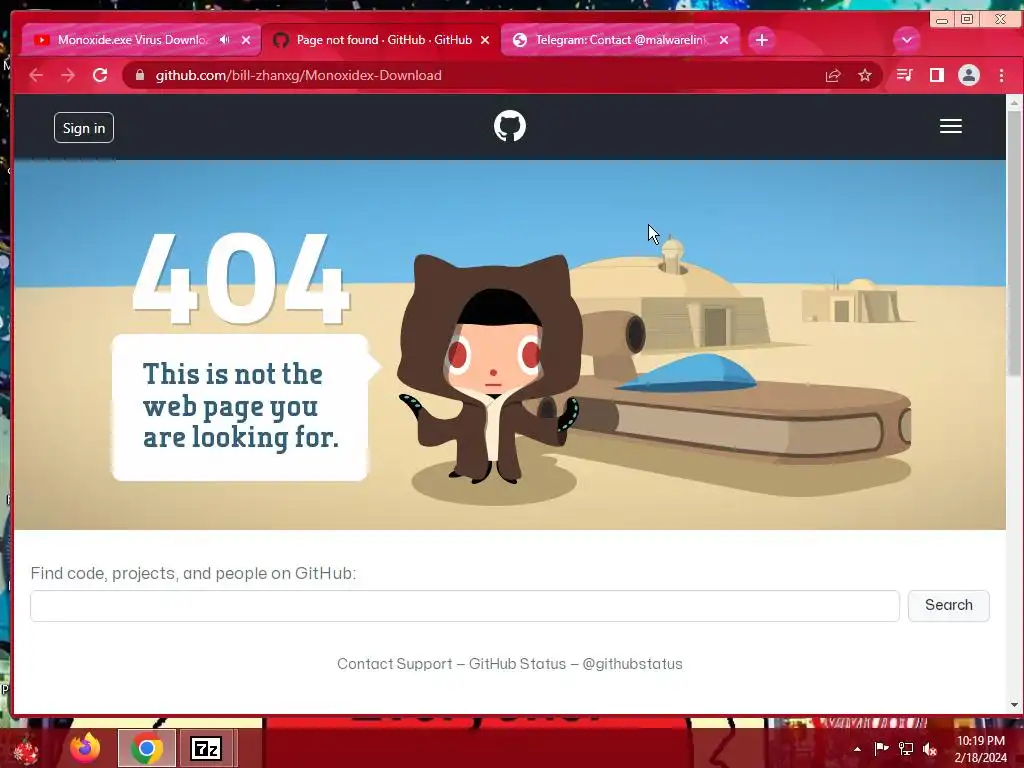Open Firefox from taskbar
Image resolution: width=1024 pixels, height=768 pixels.
(x=86, y=748)
